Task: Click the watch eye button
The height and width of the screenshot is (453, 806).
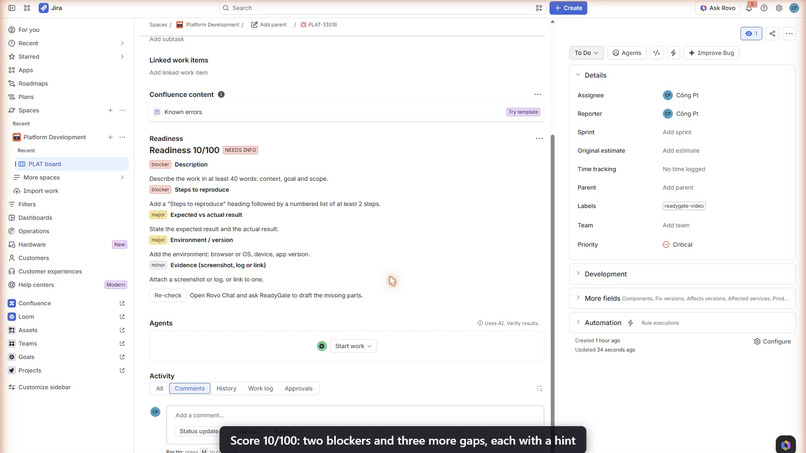Action: (751, 33)
